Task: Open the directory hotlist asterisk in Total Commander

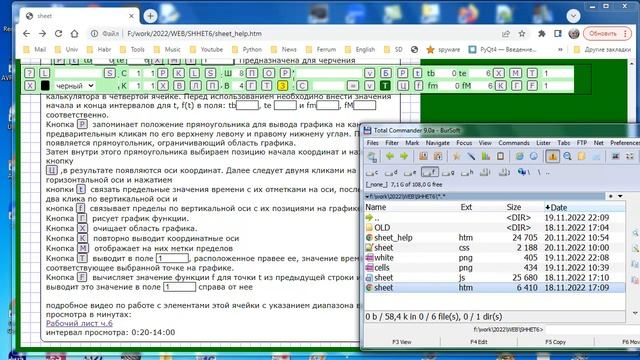Action: point(611,196)
